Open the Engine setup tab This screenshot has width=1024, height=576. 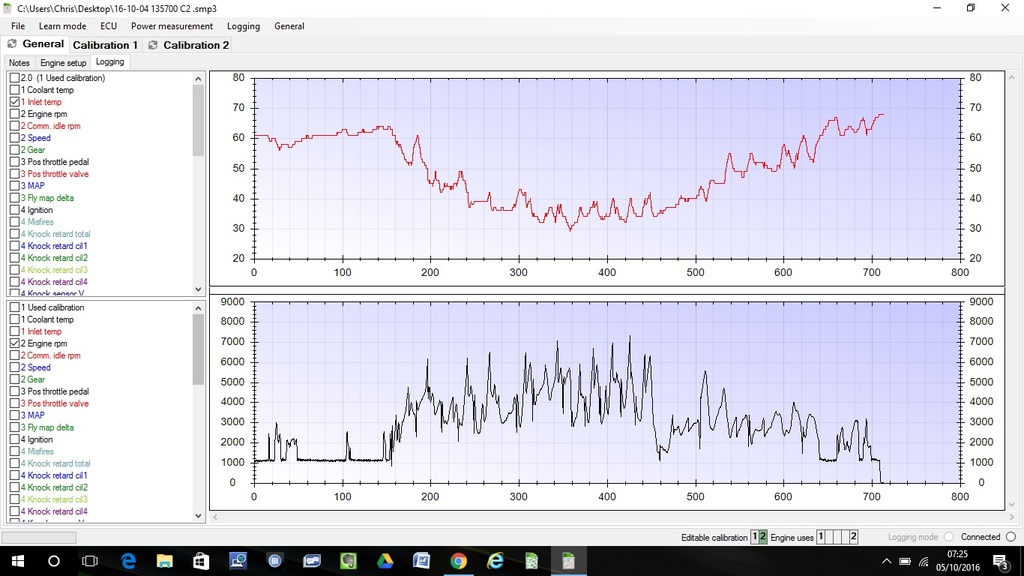tap(62, 62)
